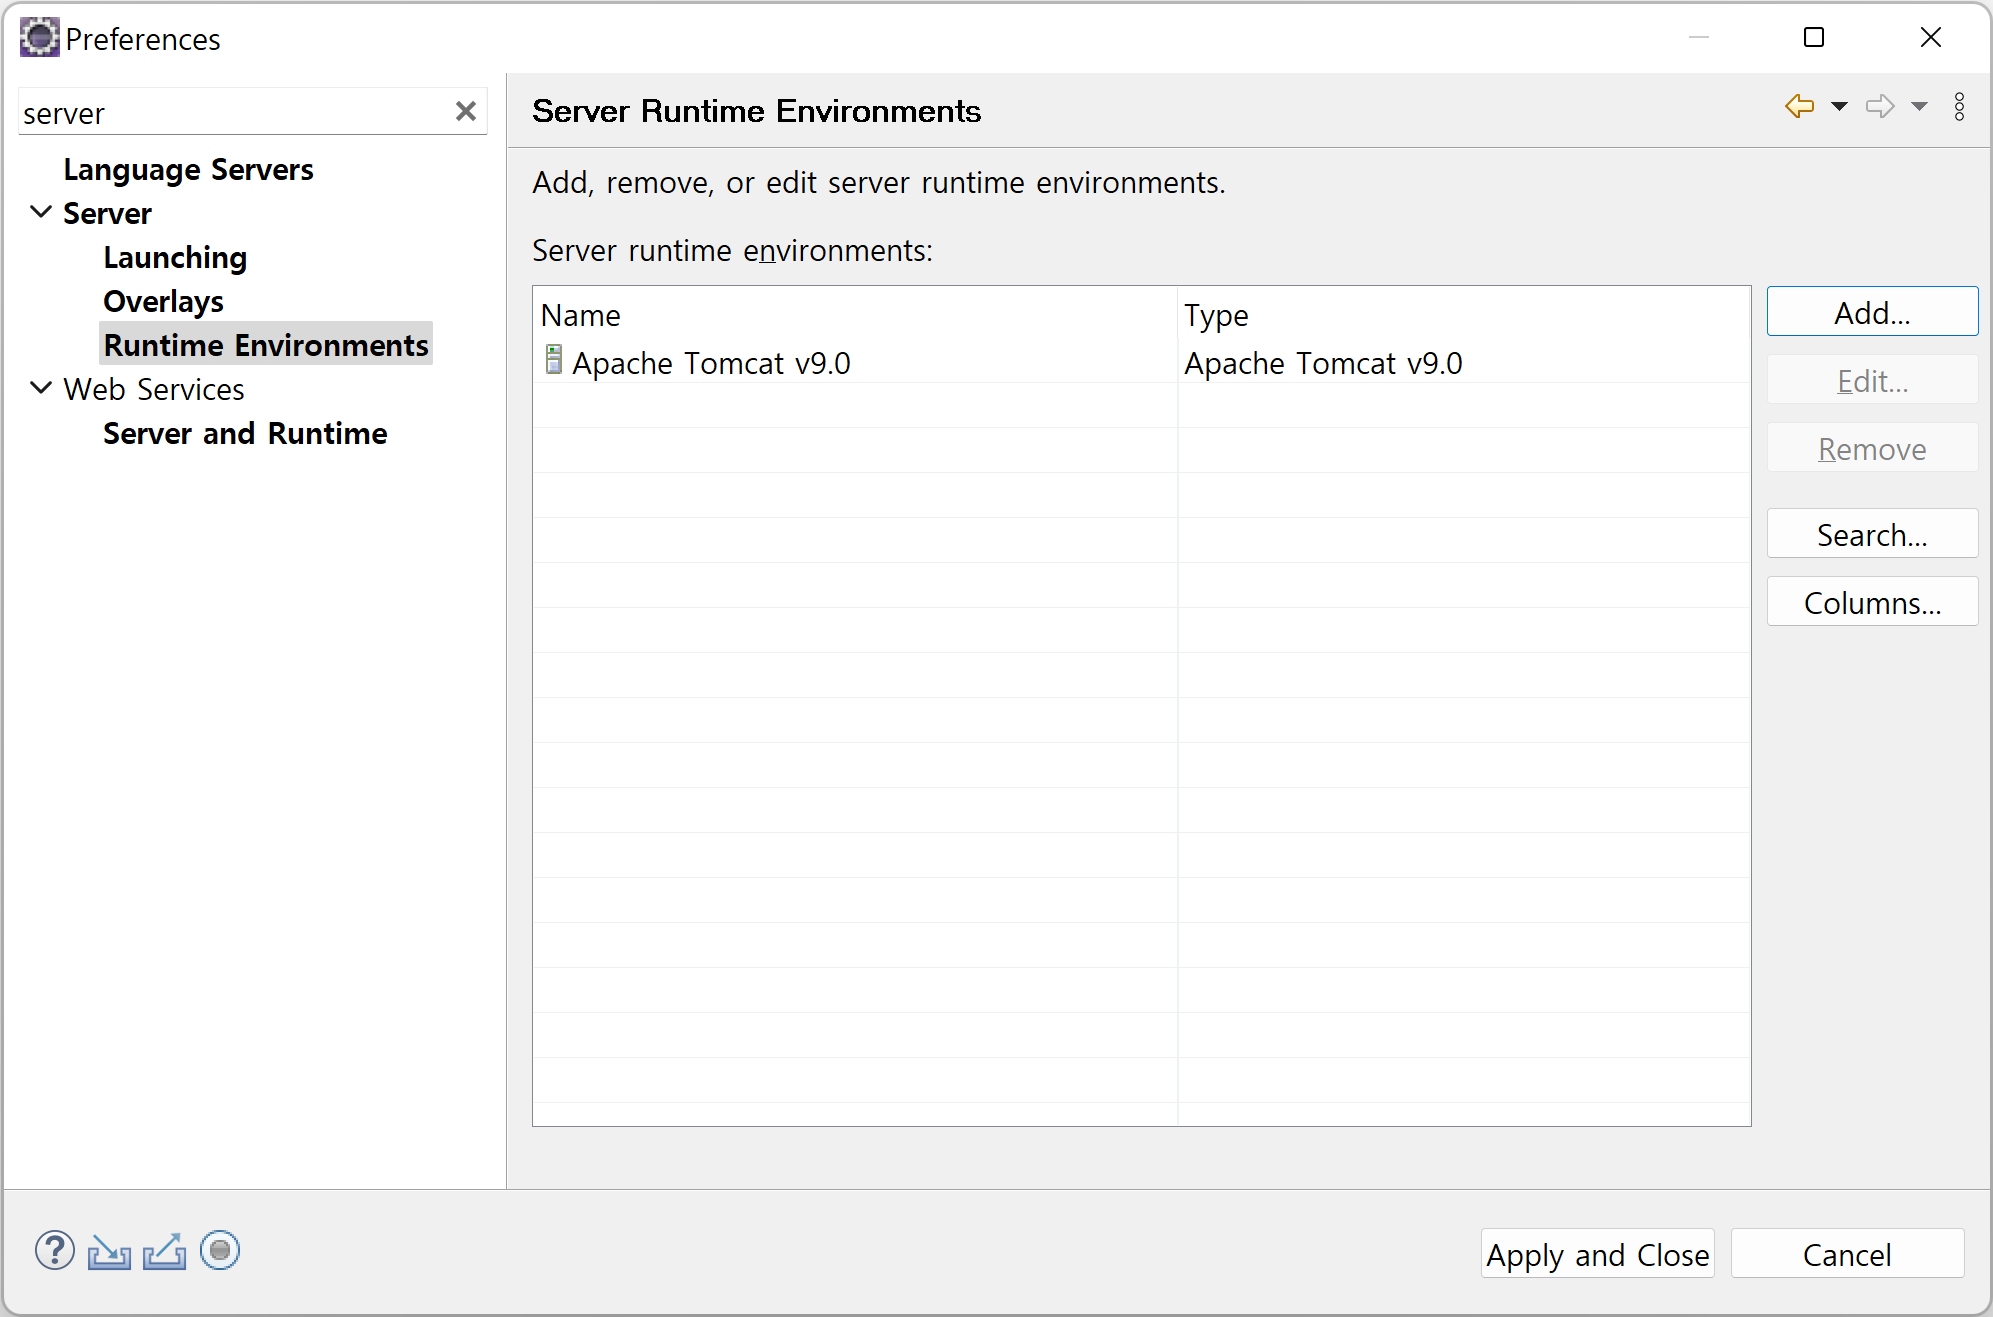Open the Launching preference page
Image resolution: width=1993 pixels, height=1317 pixels.
click(x=175, y=258)
